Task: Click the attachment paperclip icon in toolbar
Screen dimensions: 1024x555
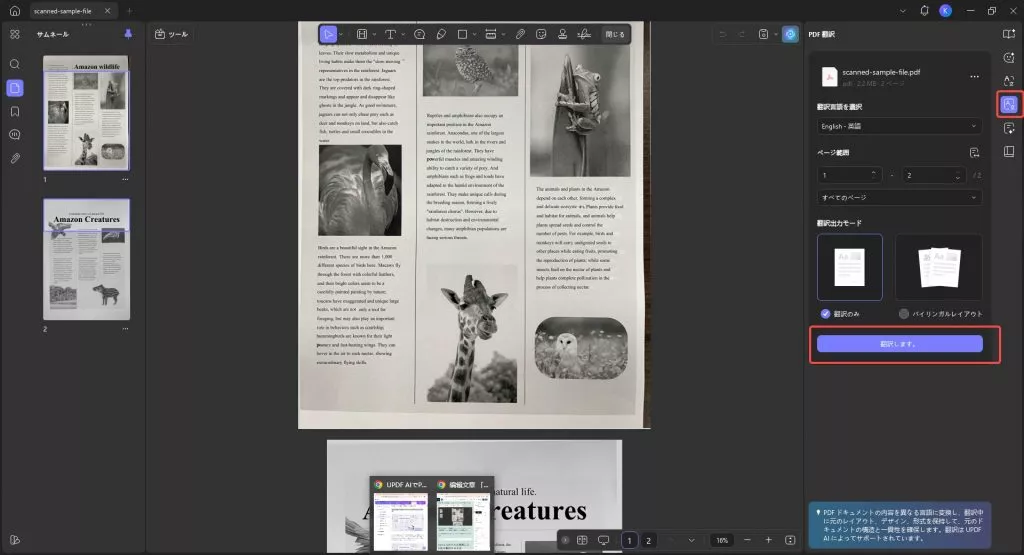Action: 520,34
